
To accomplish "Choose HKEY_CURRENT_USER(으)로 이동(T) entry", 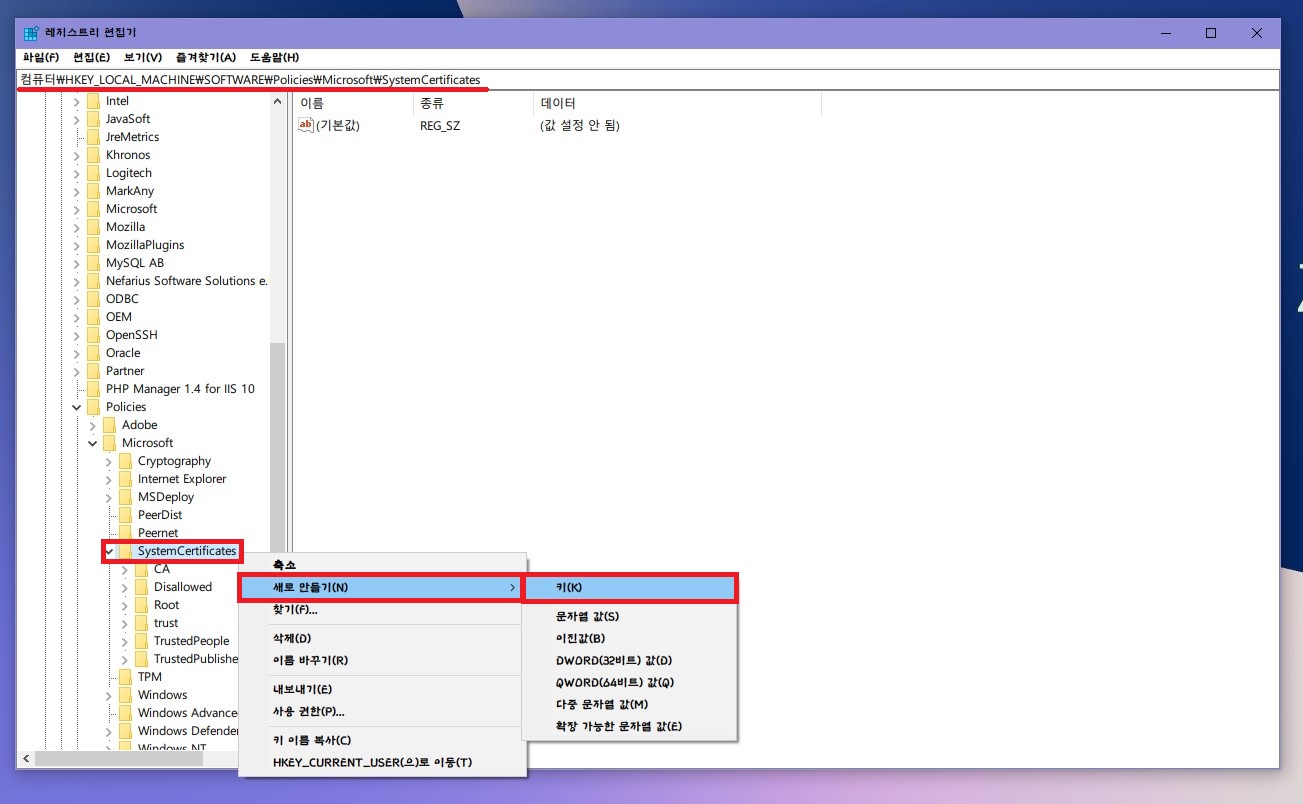I will [x=382, y=762].
